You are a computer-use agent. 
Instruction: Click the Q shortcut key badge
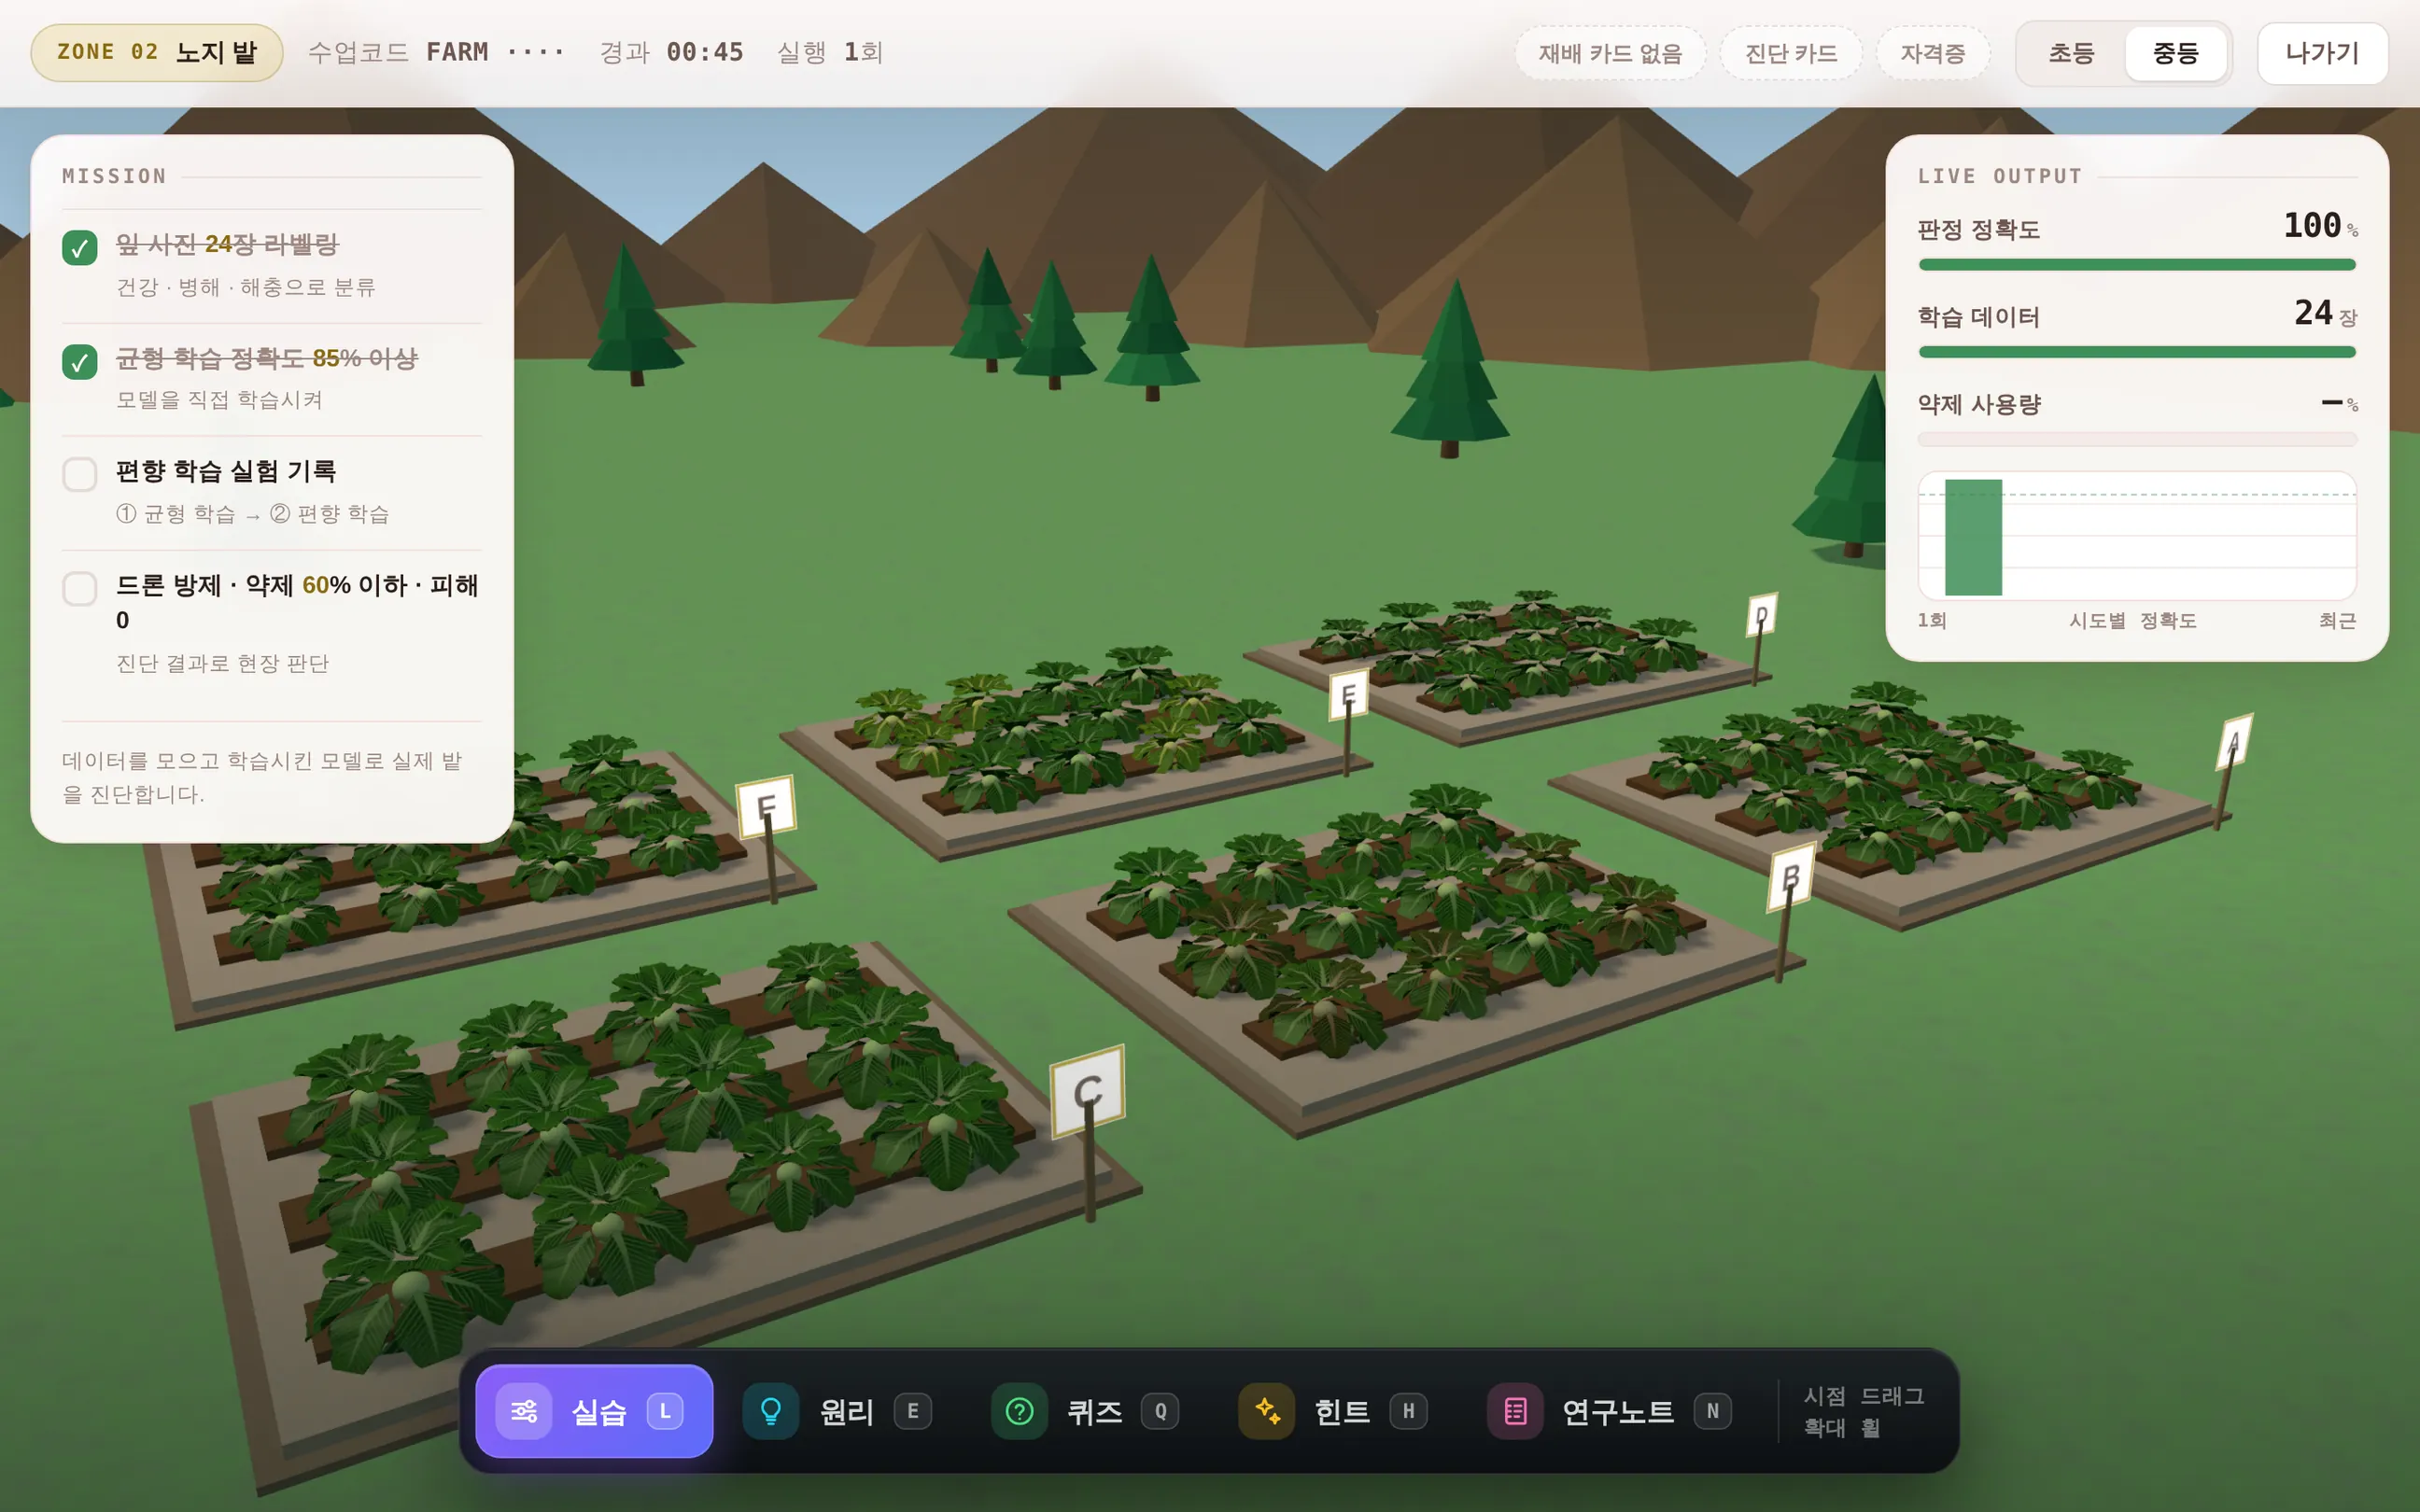(1160, 1411)
